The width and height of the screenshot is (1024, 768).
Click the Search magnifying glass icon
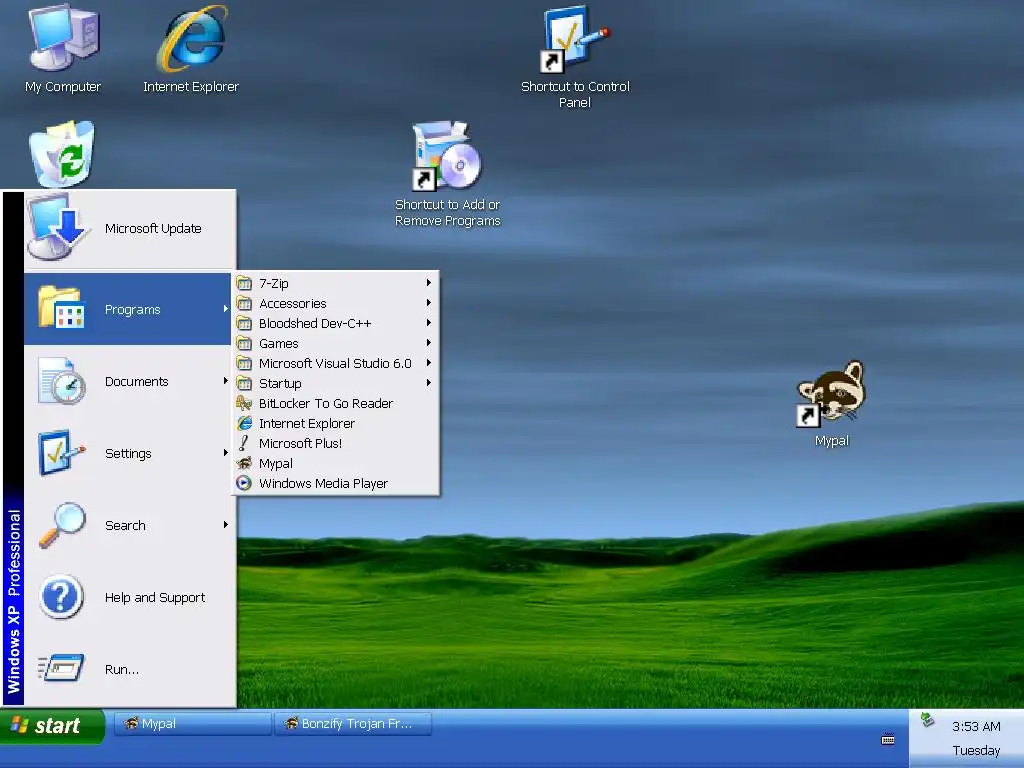61,524
